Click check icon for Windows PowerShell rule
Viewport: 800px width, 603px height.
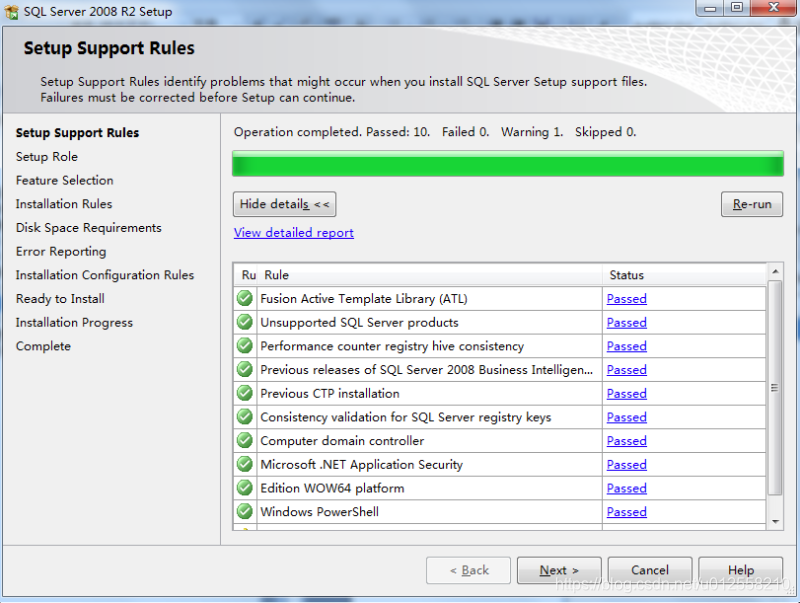pyautogui.click(x=245, y=511)
